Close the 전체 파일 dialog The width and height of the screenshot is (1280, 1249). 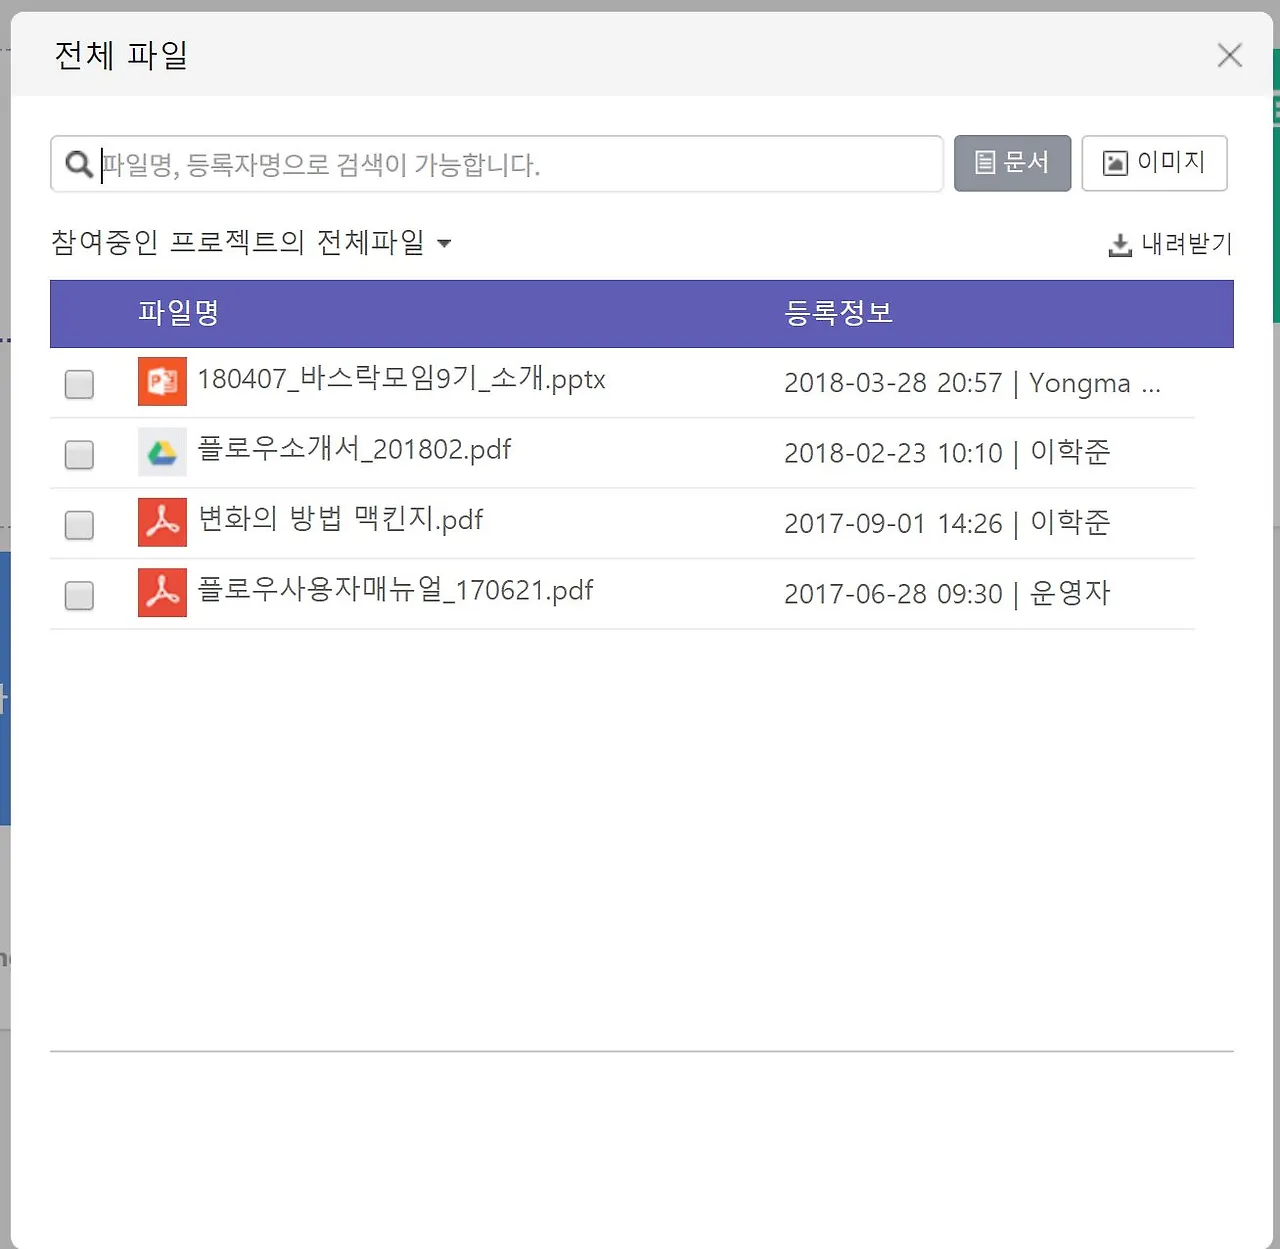coord(1230,55)
